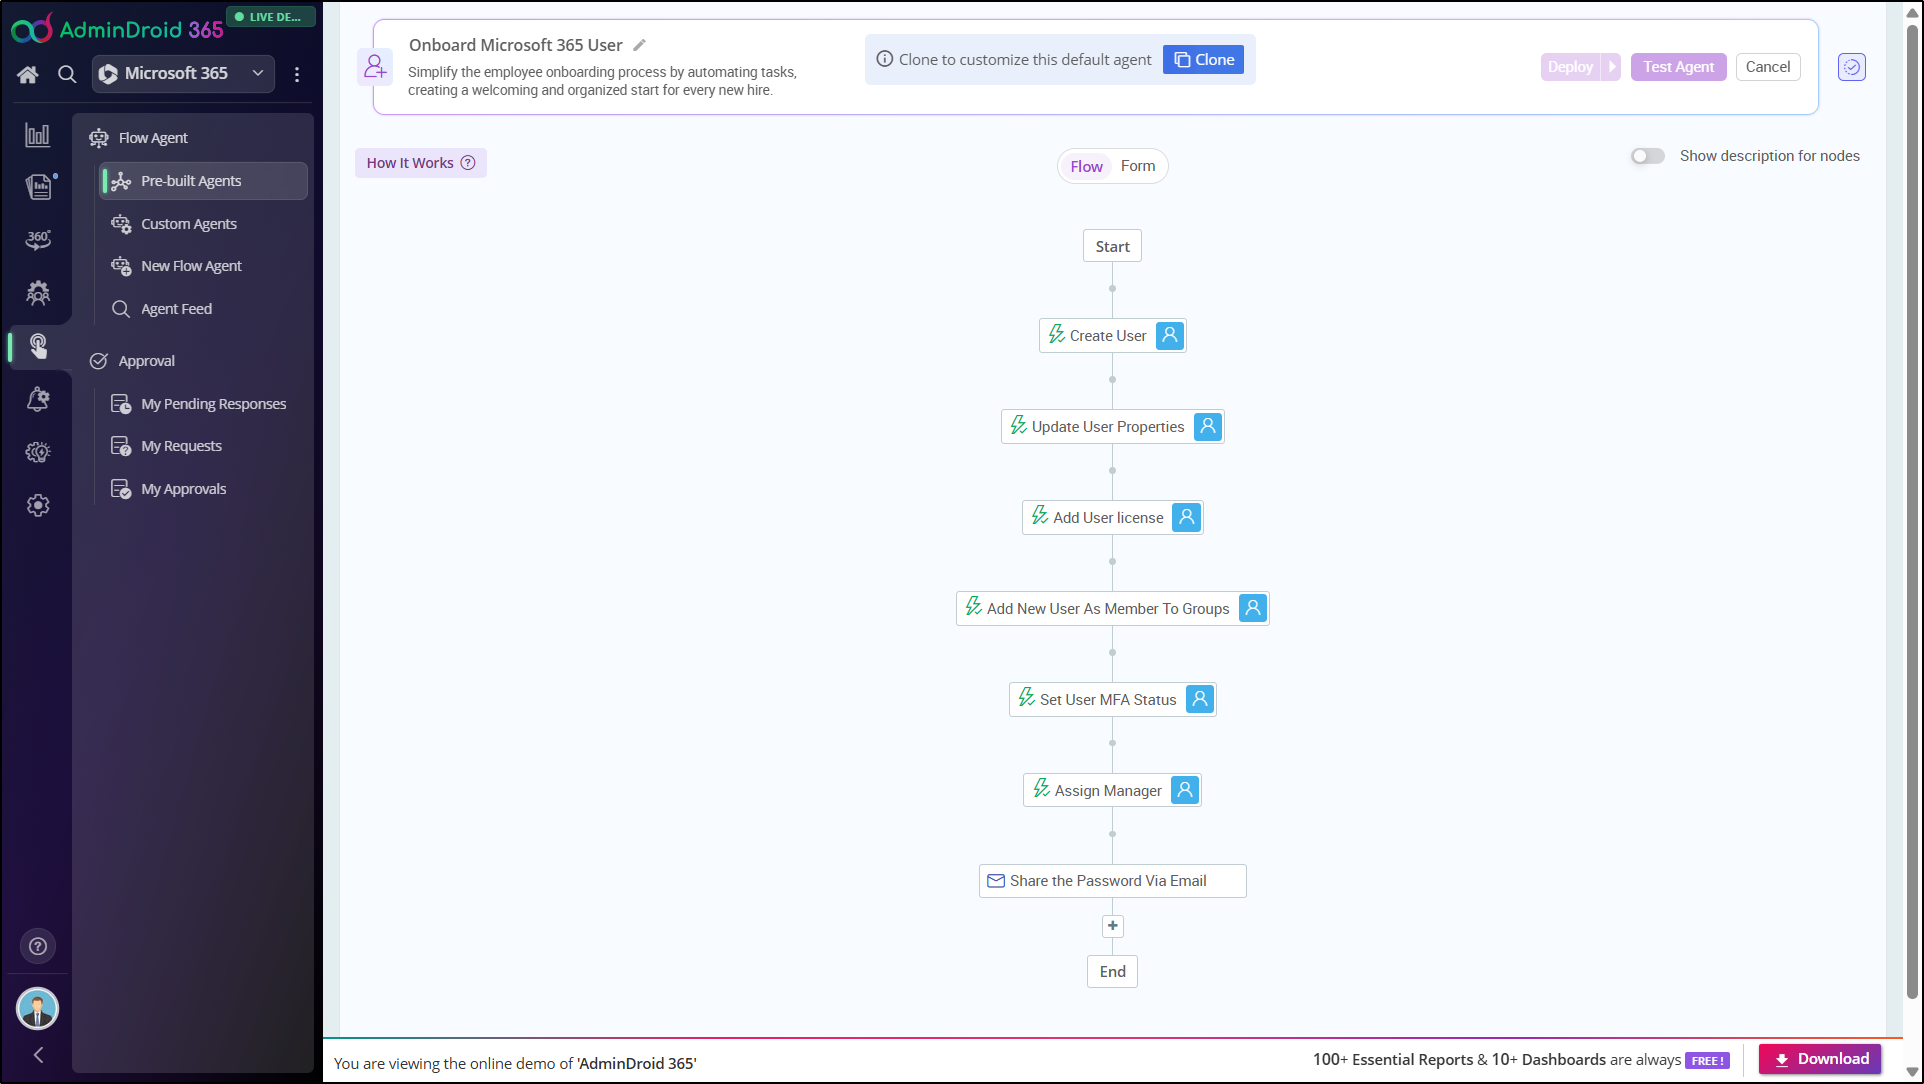This screenshot has width=1924, height=1084.
Task: Edit the agent title with the pencil icon
Action: pos(639,45)
